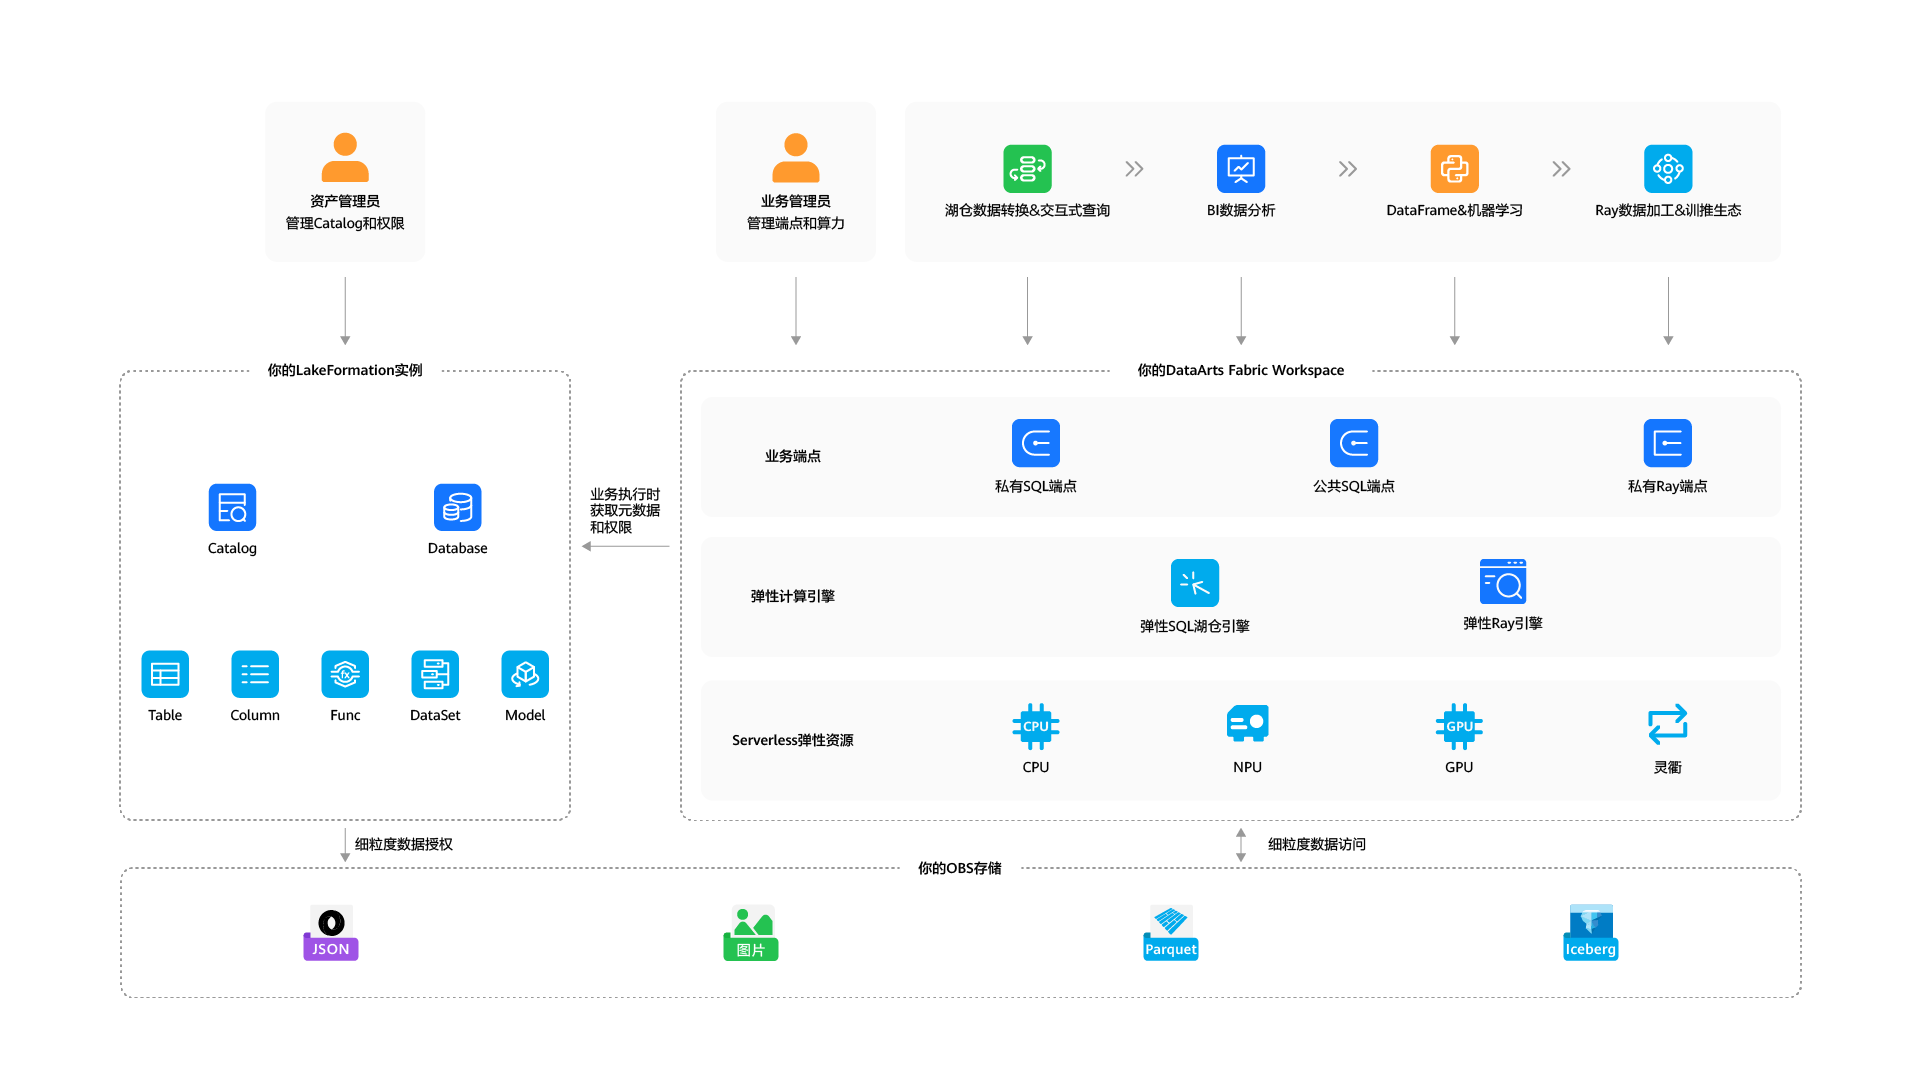Click the NPU resource icon

pyautogui.click(x=1247, y=724)
